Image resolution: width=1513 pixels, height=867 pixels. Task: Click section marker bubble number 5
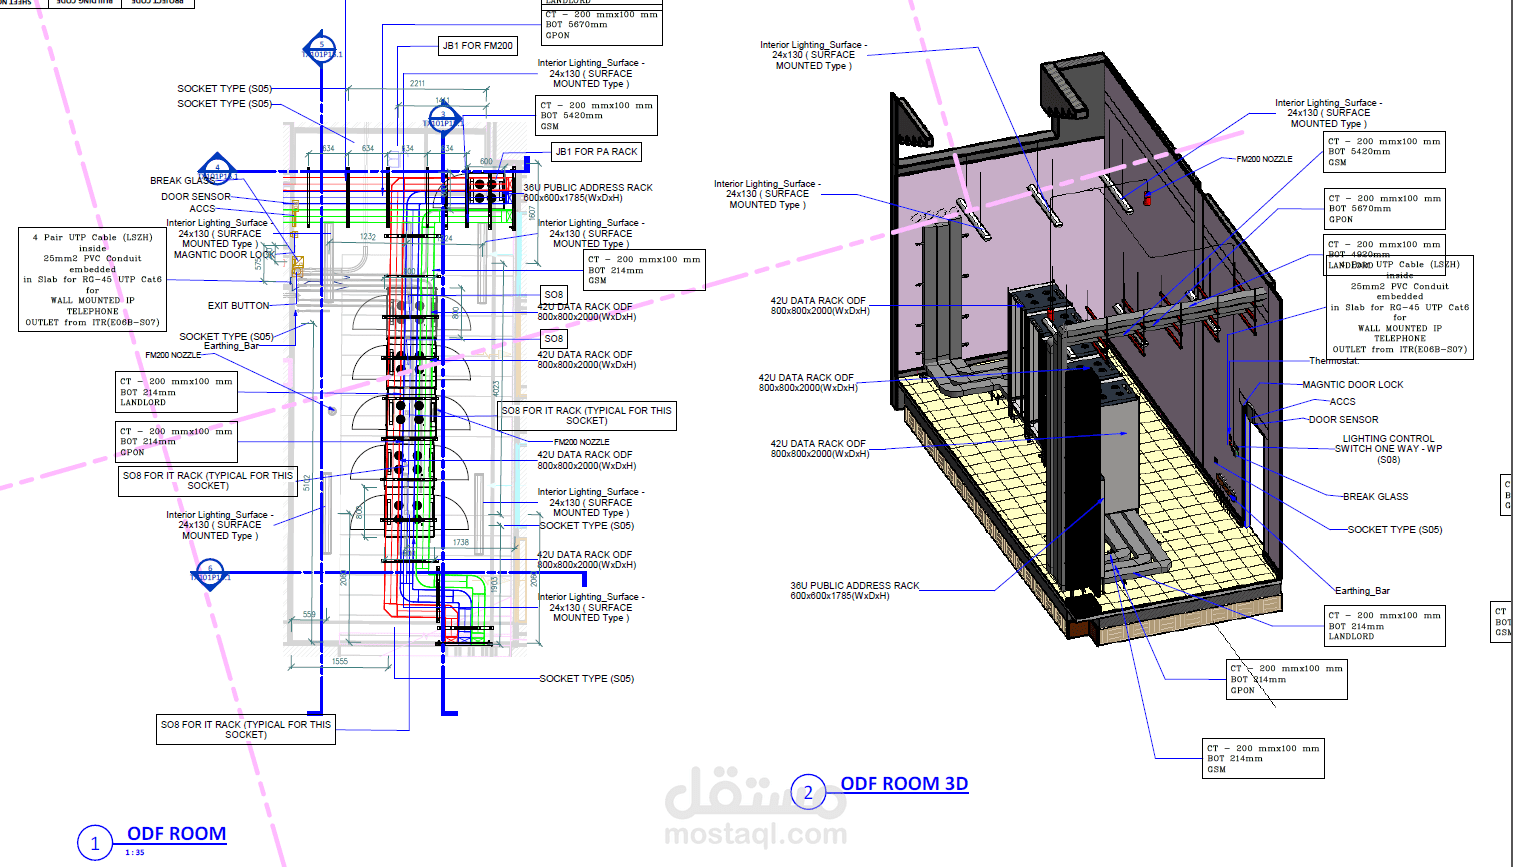320,48
